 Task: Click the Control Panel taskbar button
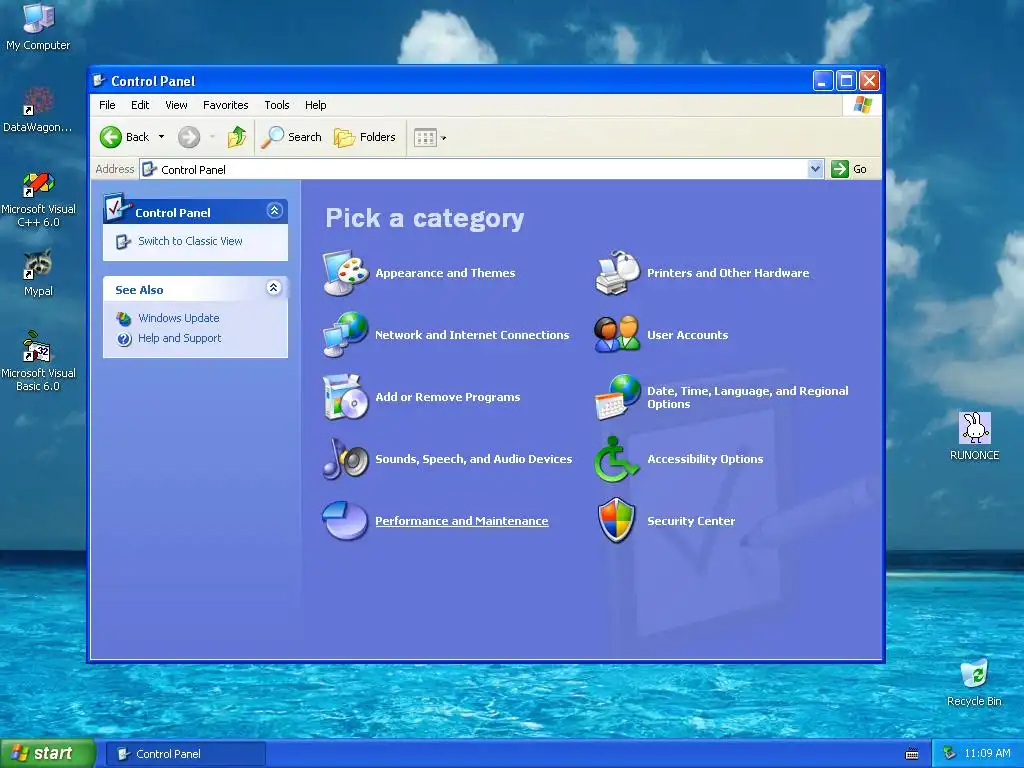pyautogui.click(x=185, y=754)
